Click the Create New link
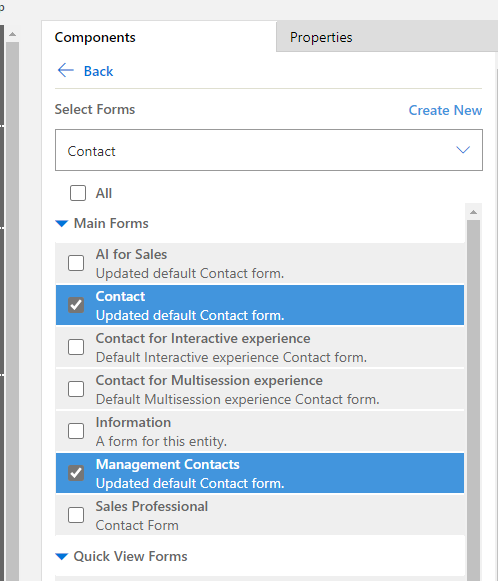 (445, 110)
